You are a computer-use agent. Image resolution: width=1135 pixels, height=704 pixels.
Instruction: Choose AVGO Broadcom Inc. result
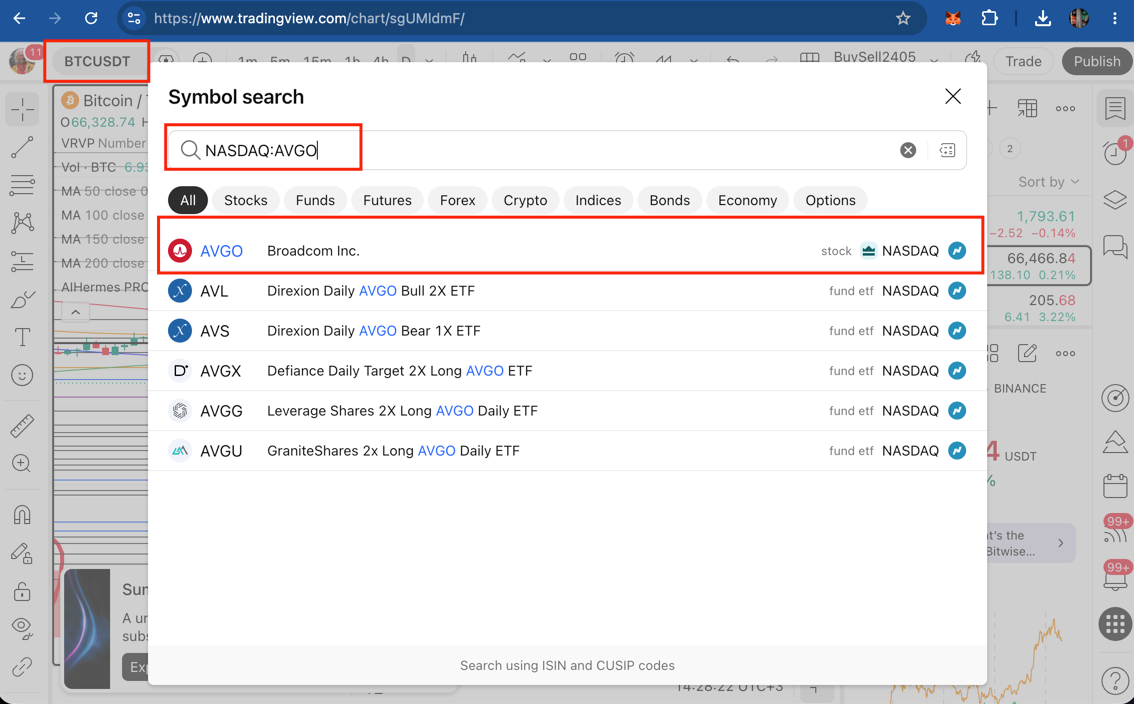coord(568,251)
